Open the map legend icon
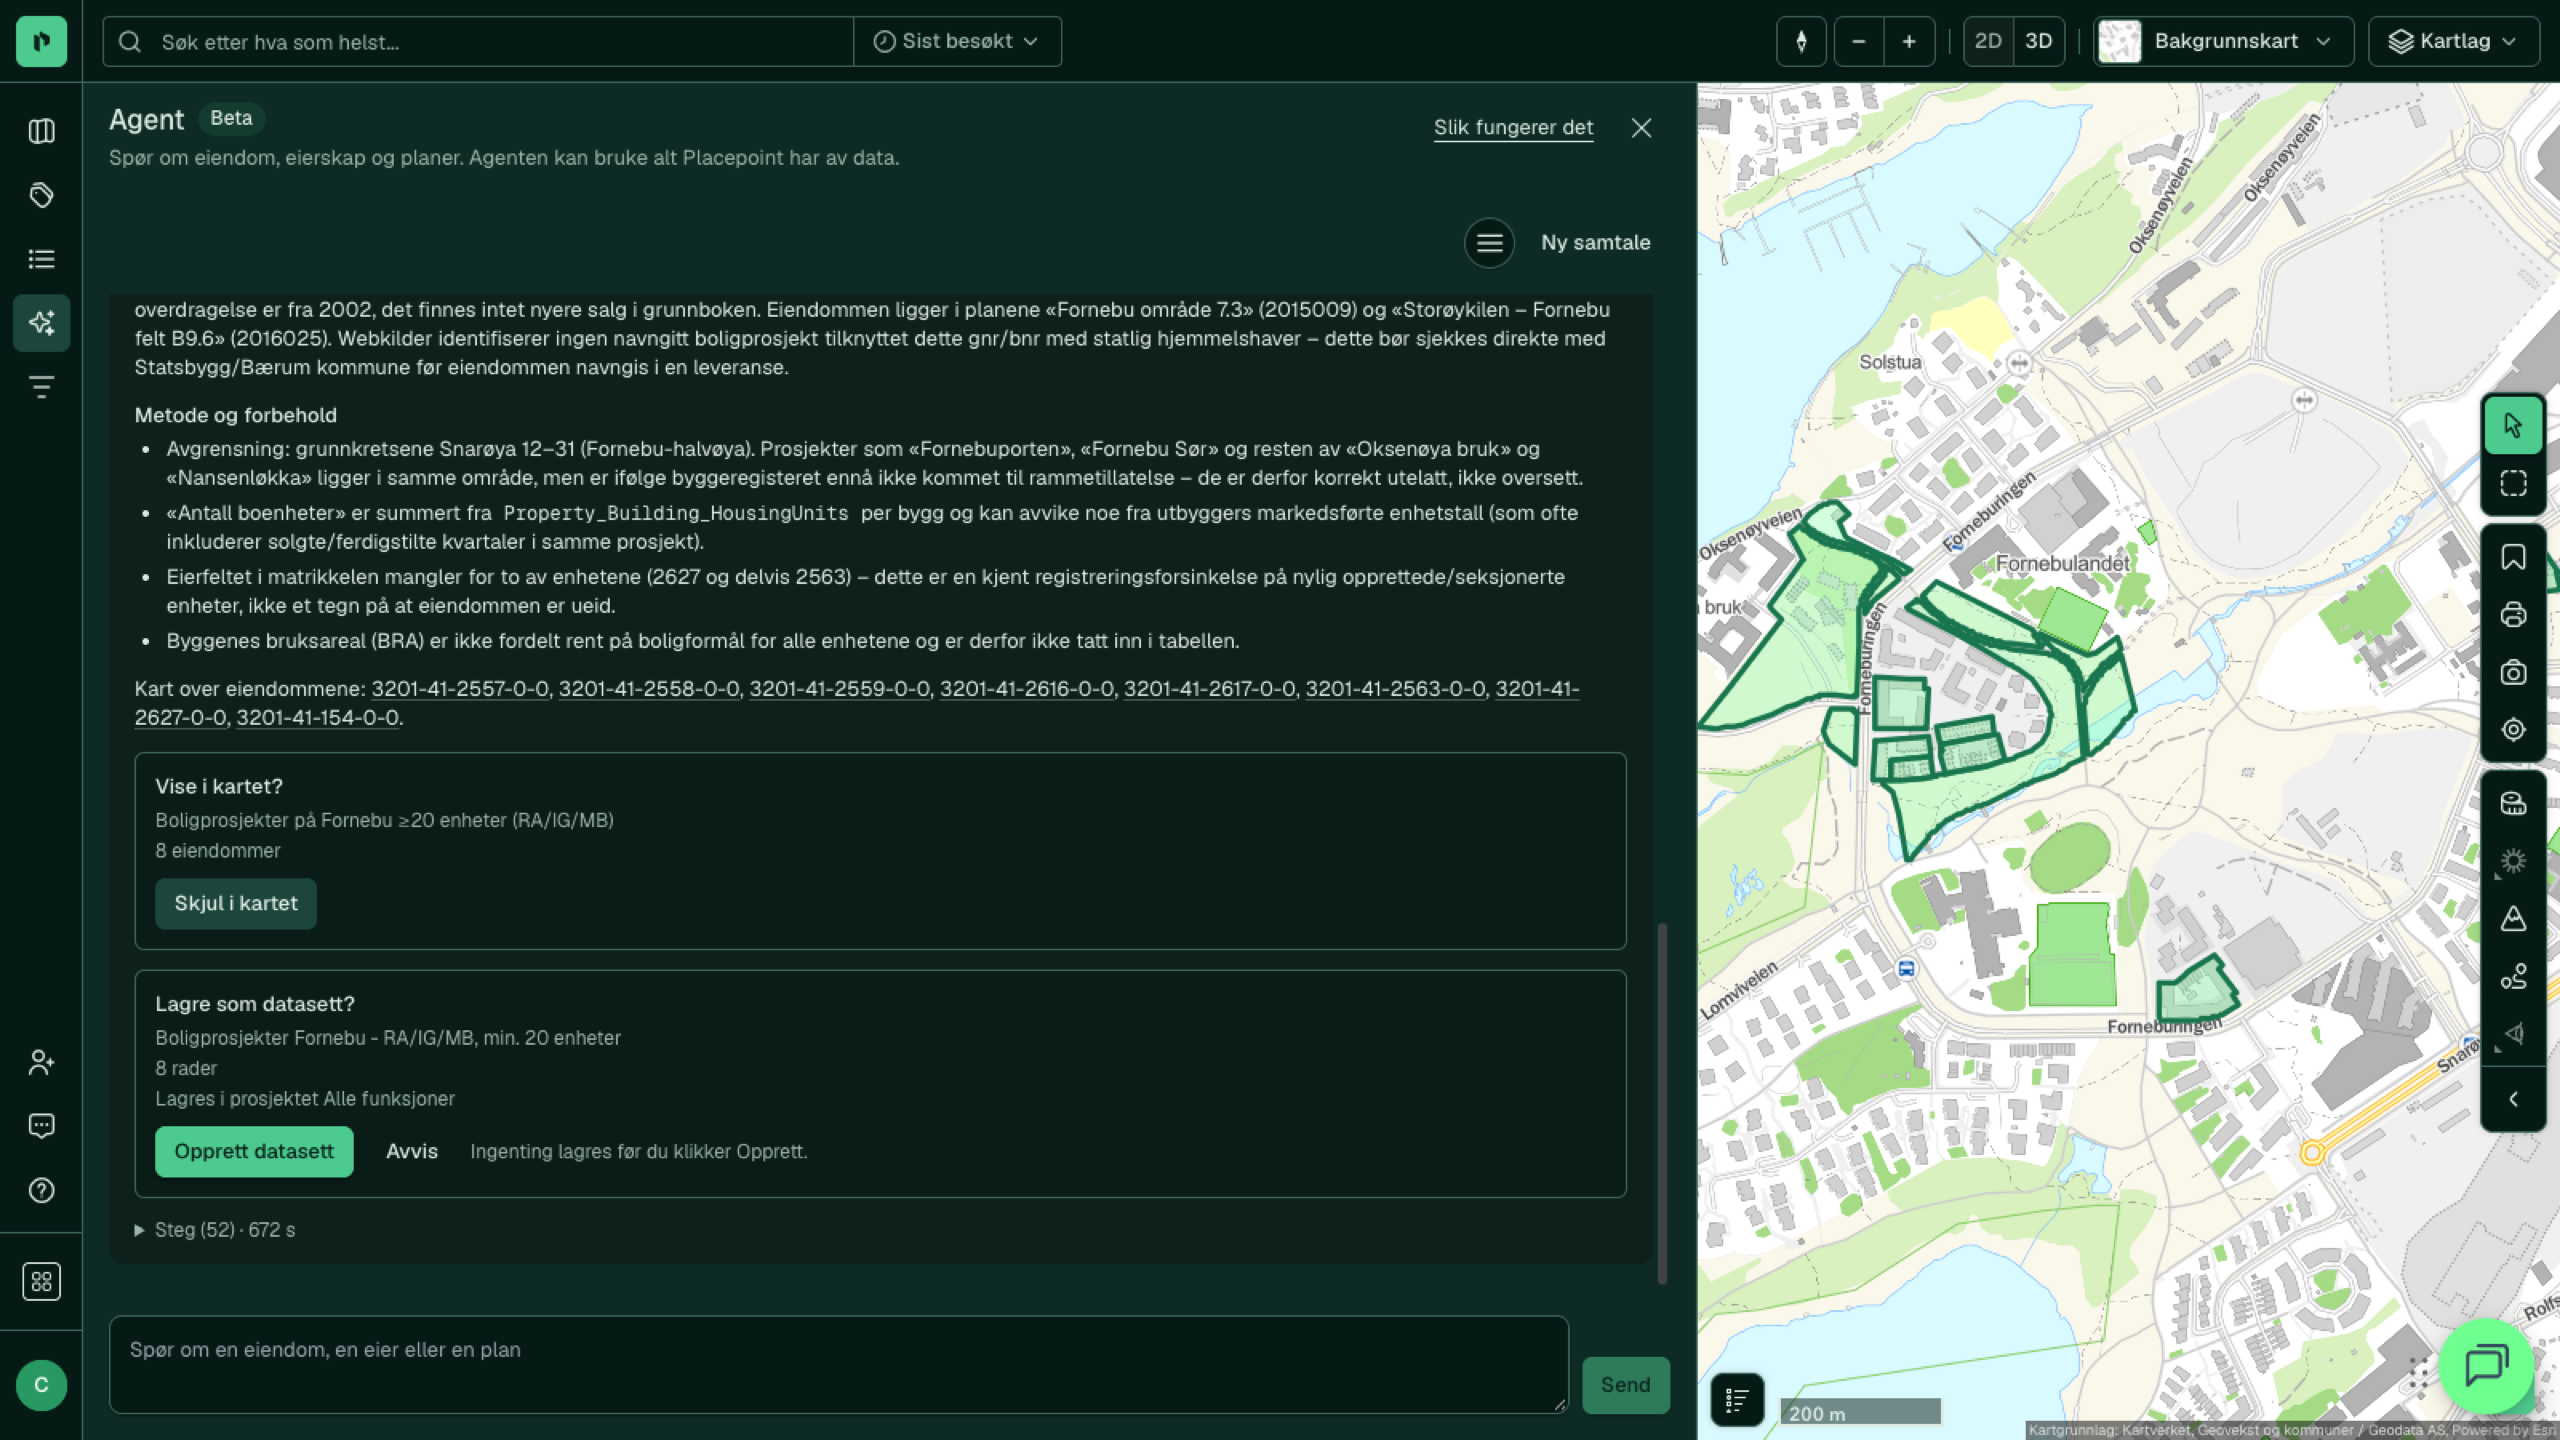Image resolution: width=2560 pixels, height=1440 pixels. click(1737, 1400)
